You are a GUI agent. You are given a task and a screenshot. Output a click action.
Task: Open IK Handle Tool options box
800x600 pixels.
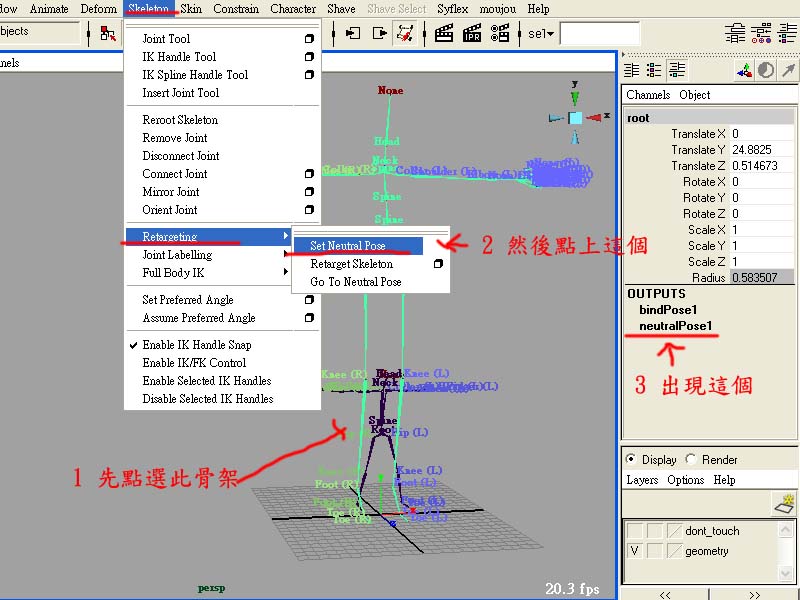309,57
